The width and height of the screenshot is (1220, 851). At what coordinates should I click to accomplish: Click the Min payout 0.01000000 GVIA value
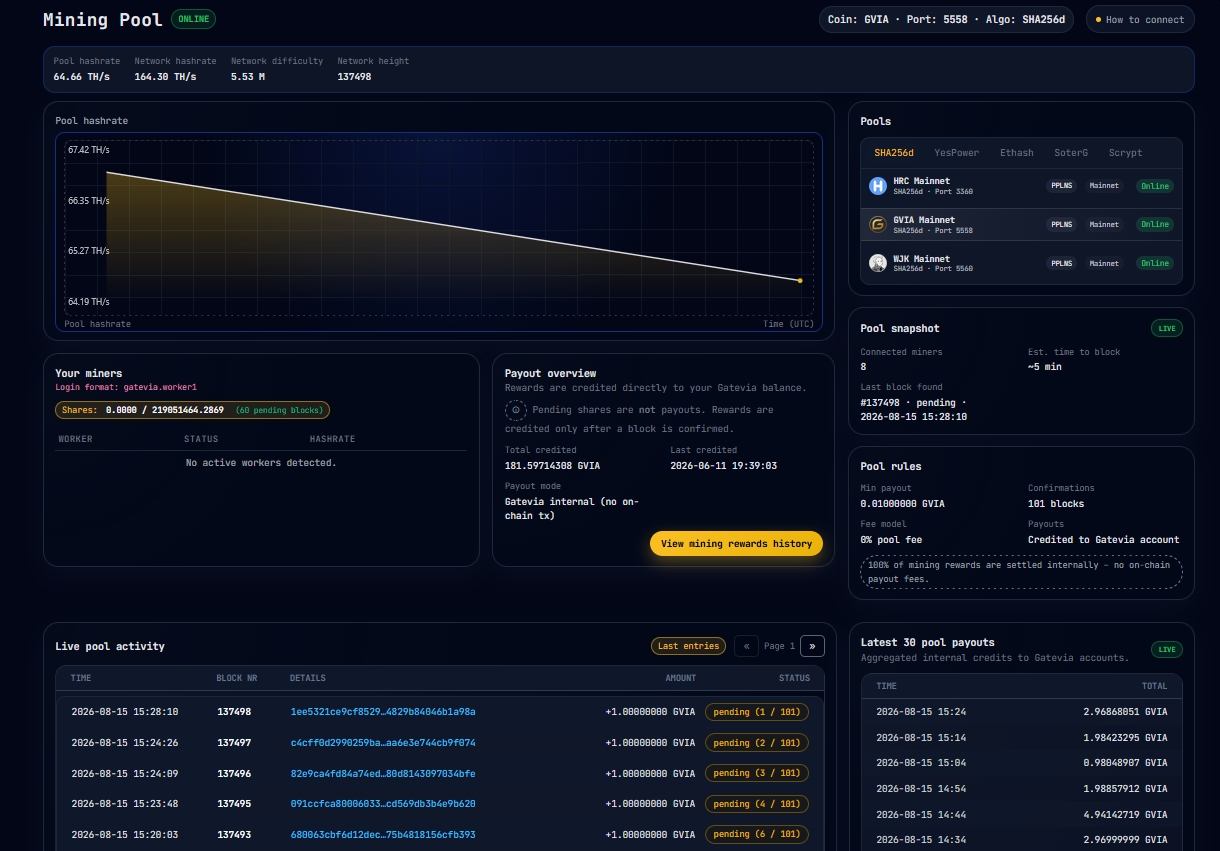tap(903, 504)
